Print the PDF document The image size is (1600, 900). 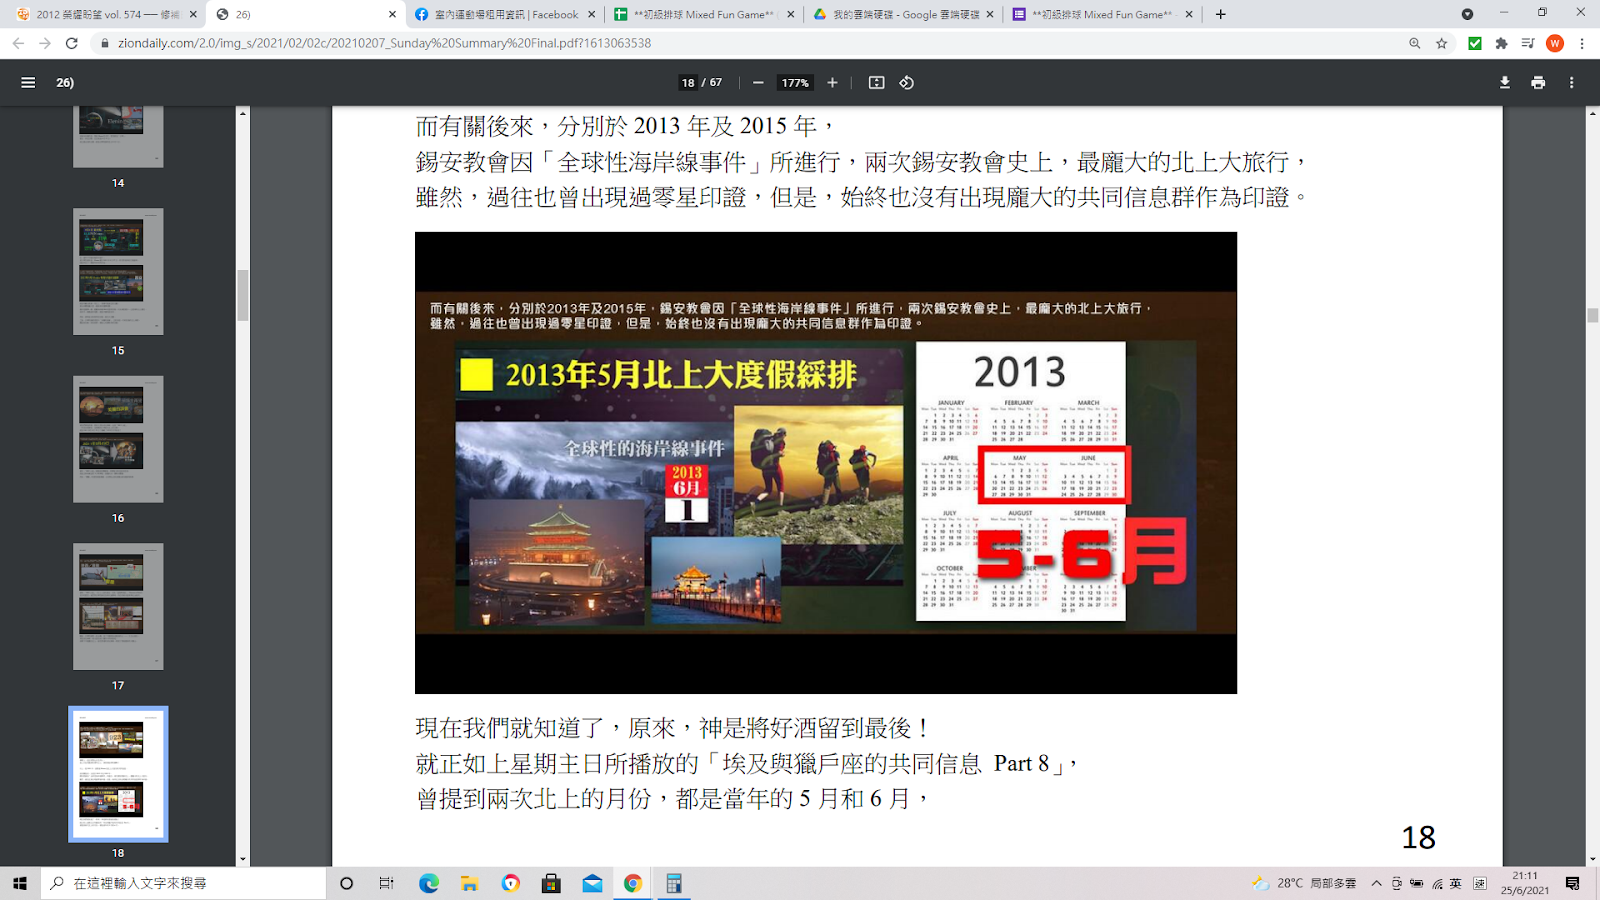[1538, 83]
